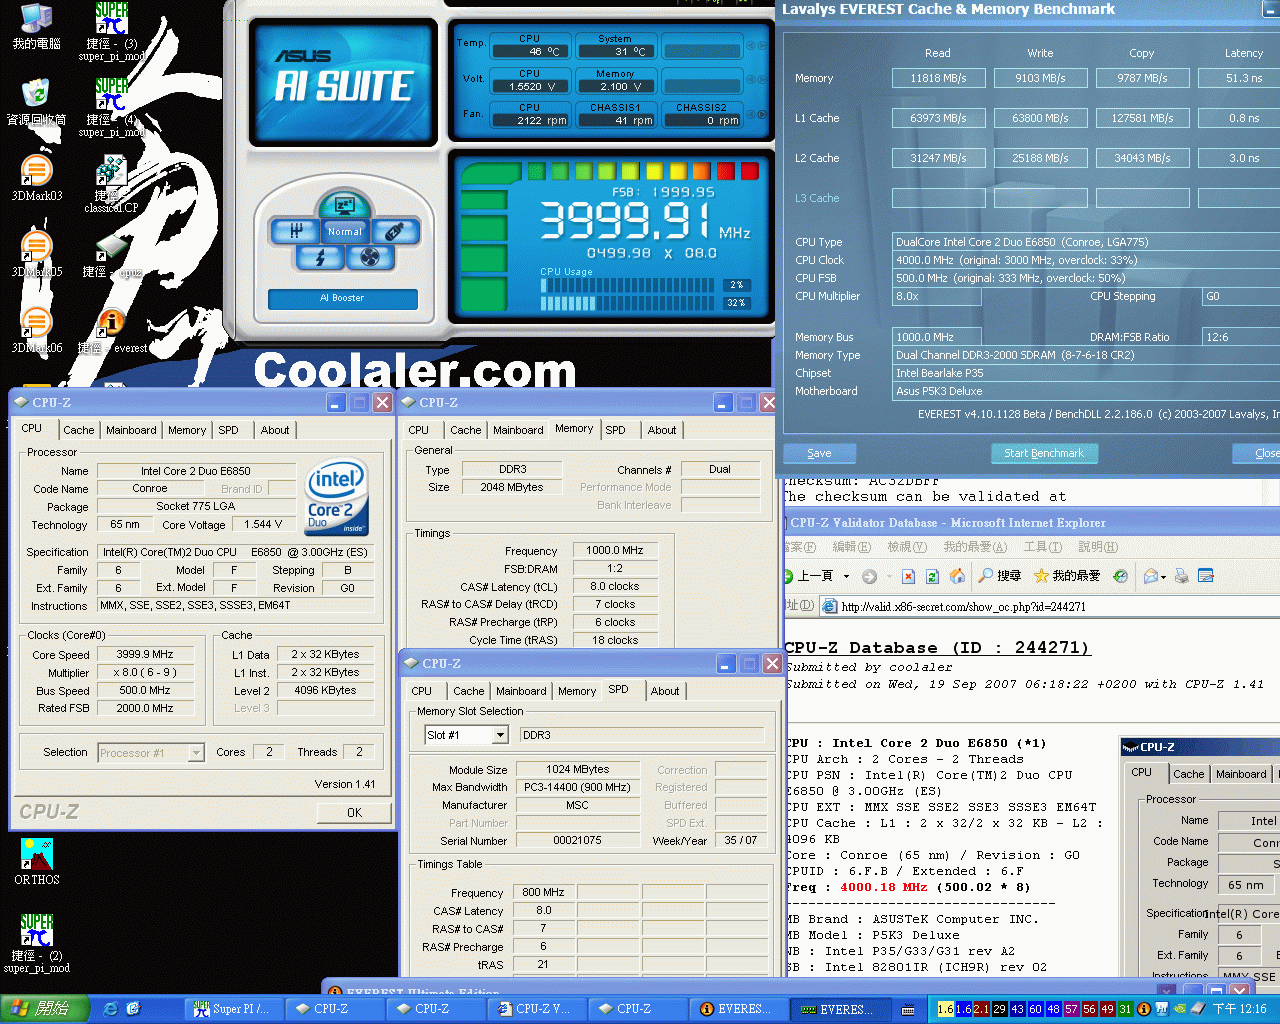Click the Normal mode button in AI Suite

coord(345,231)
